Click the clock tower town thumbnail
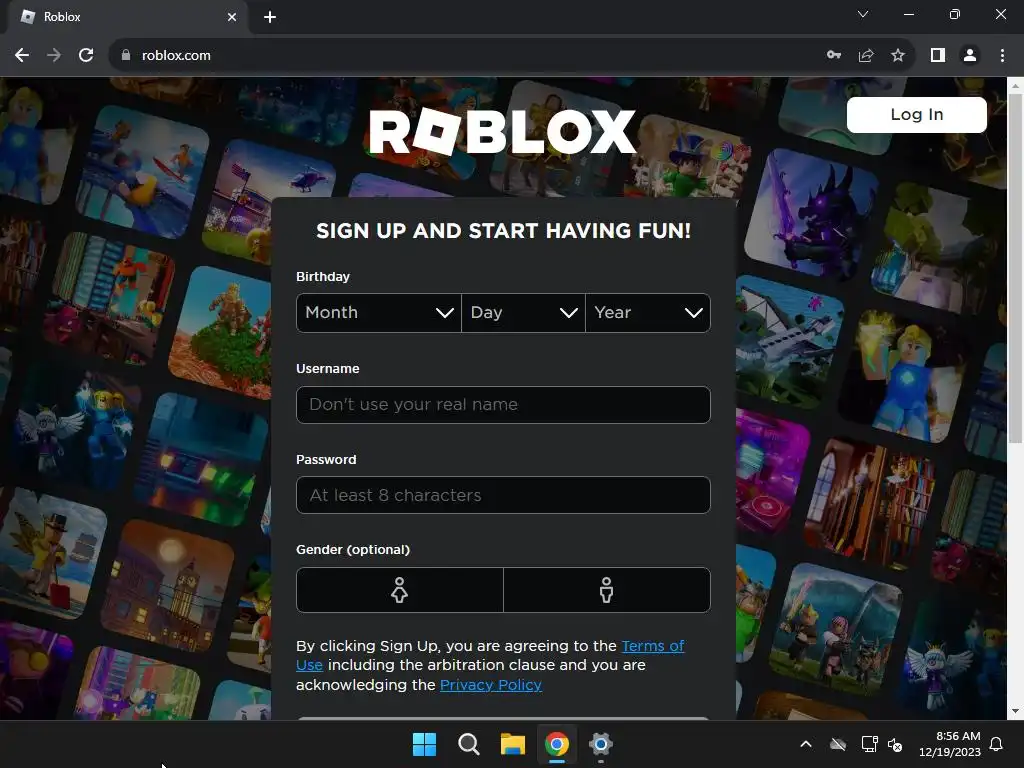Screen dimensions: 1024x768 tap(168, 586)
